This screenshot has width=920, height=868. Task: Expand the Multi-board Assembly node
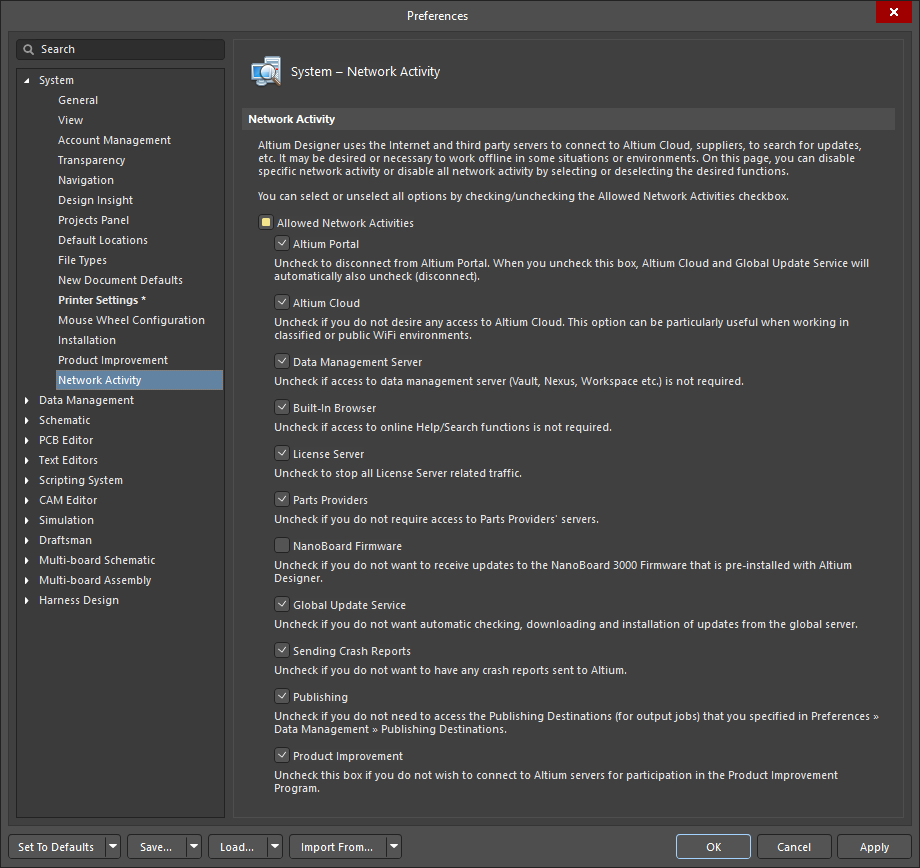click(26, 580)
